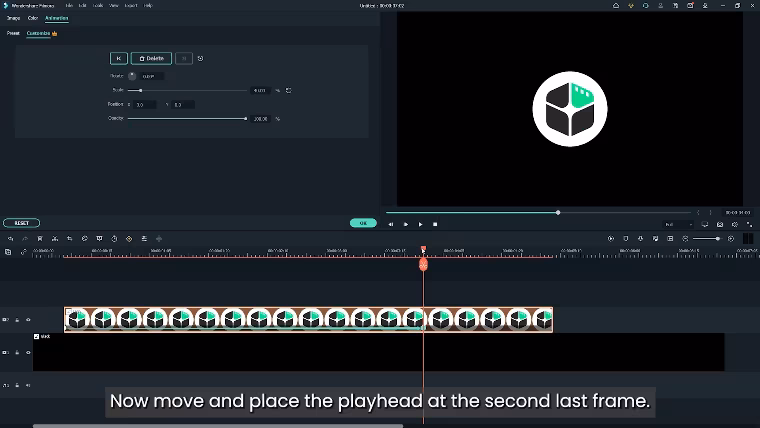Edit the Scale percentage field
Image resolution: width=760 pixels, height=428 pixels.
260,90
